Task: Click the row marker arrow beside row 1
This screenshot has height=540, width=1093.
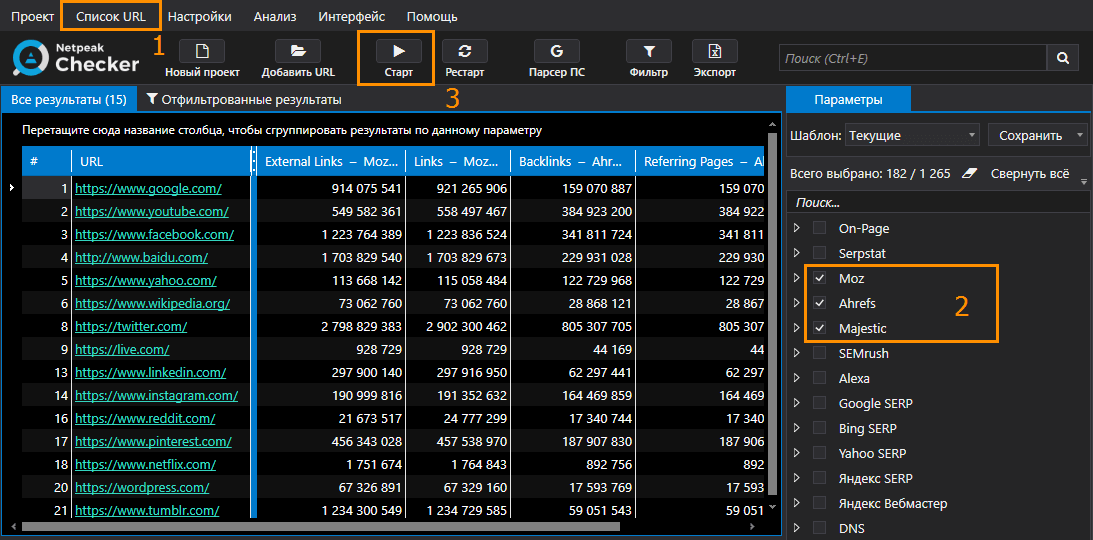Action: pos(10,188)
